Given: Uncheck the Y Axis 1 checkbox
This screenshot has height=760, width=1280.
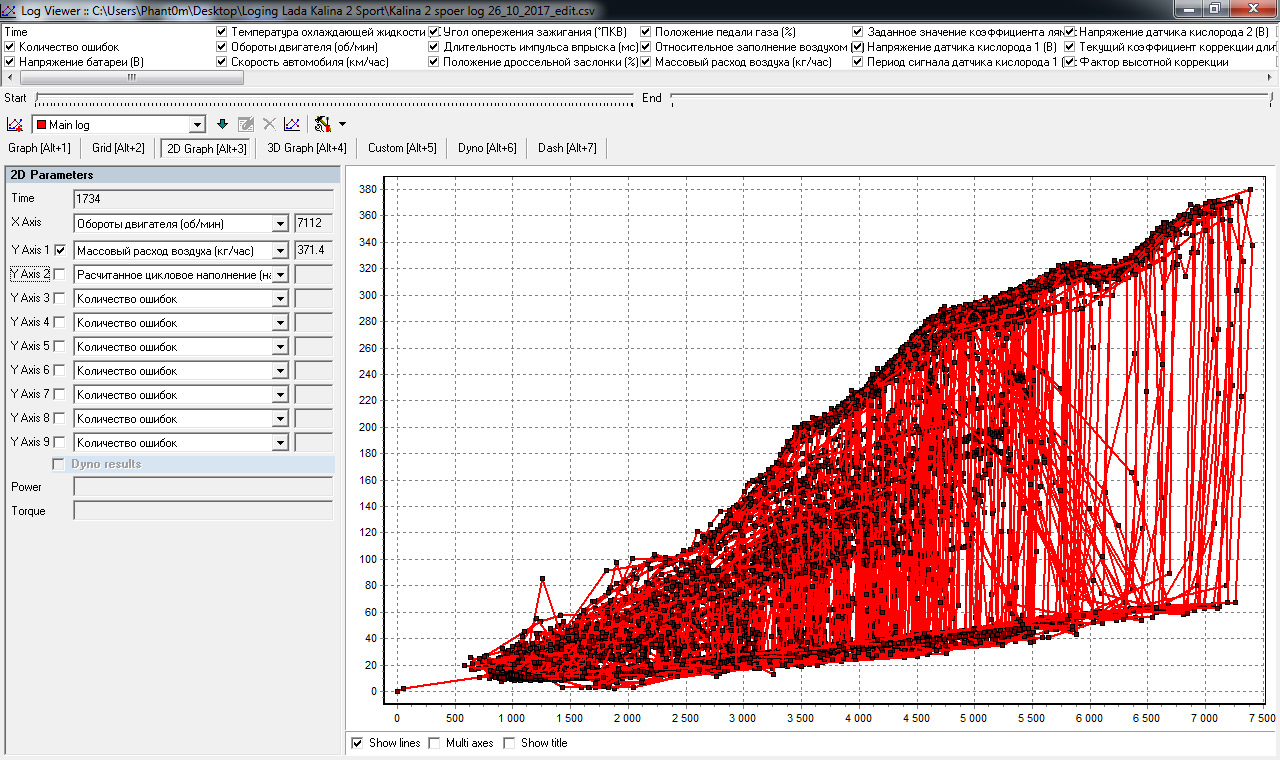Looking at the screenshot, I should point(60,250).
